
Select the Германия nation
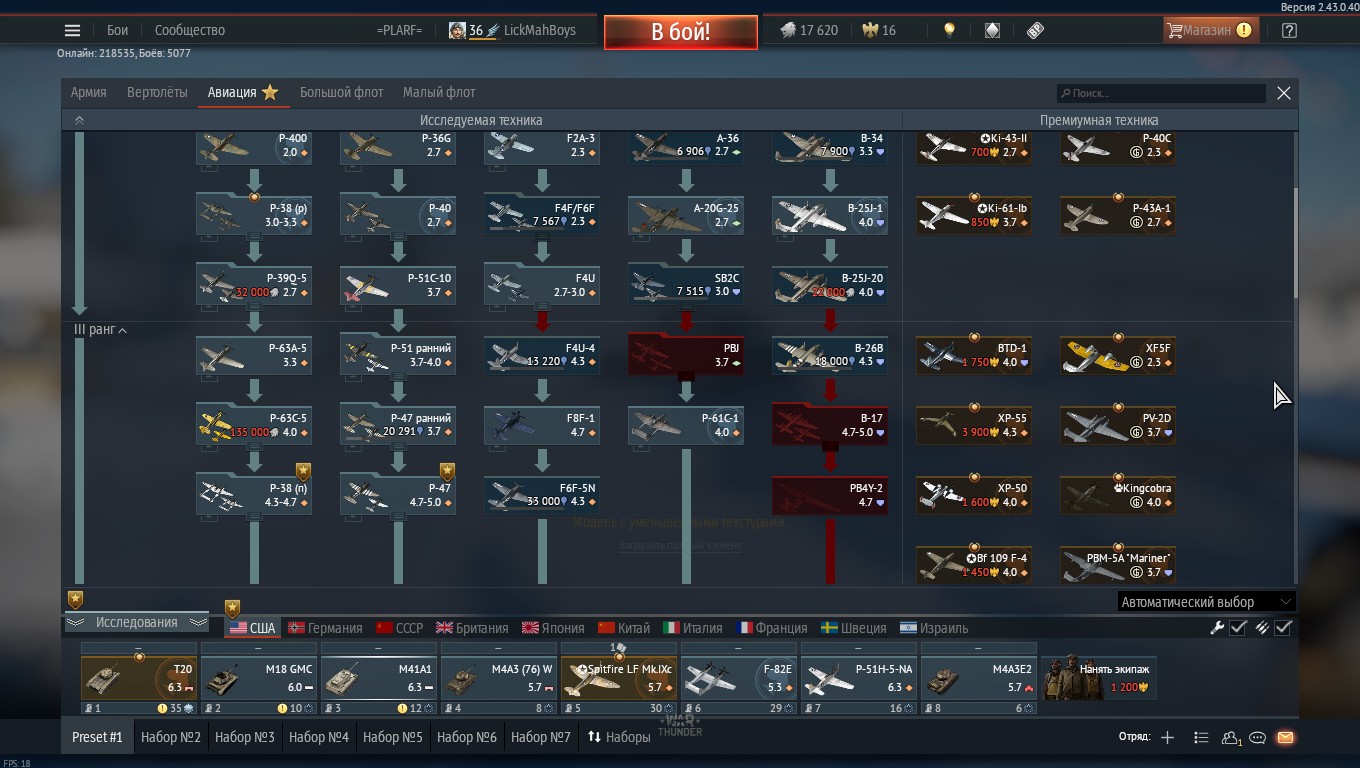click(325, 628)
